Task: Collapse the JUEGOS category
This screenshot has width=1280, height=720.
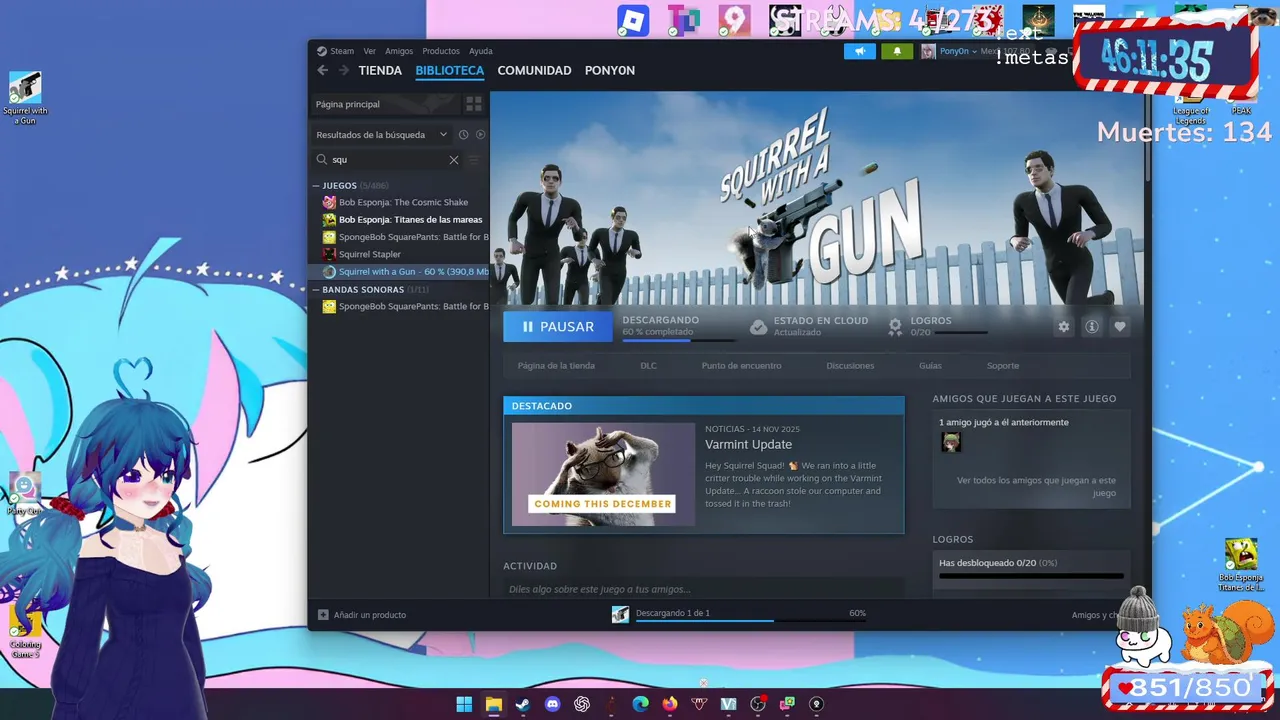Action: (316, 186)
